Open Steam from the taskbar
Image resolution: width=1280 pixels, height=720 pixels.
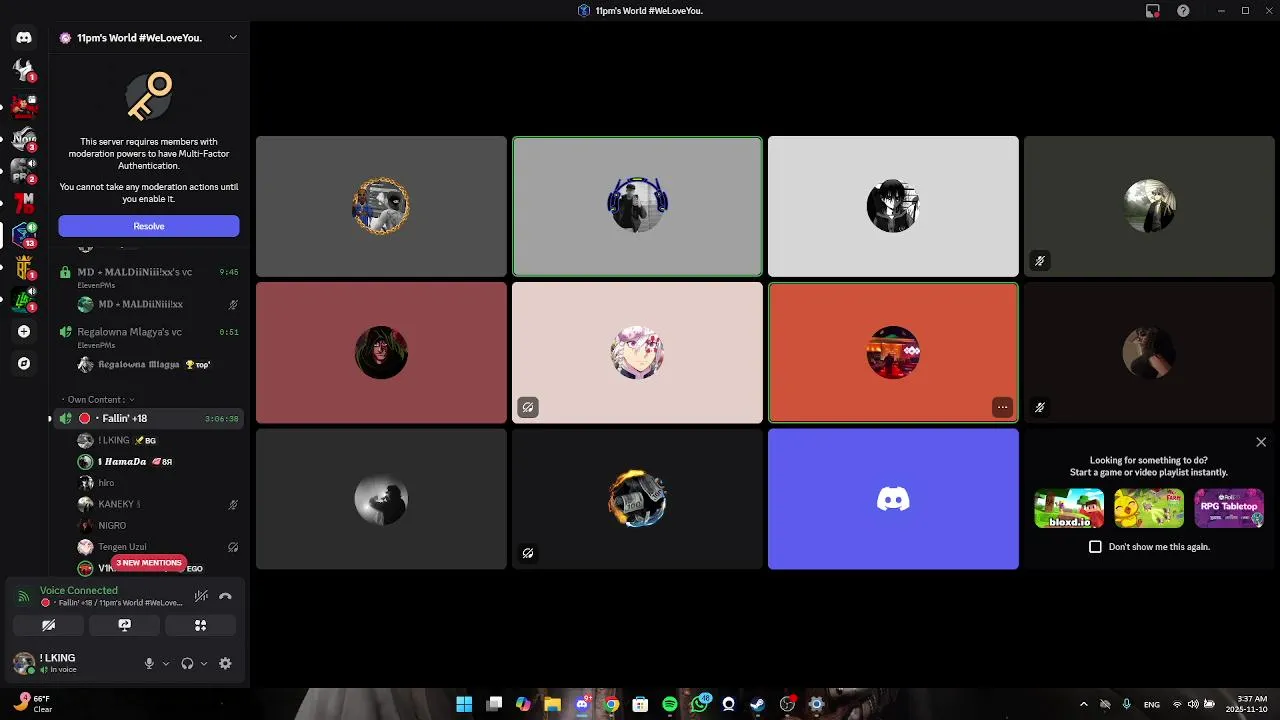[757, 704]
